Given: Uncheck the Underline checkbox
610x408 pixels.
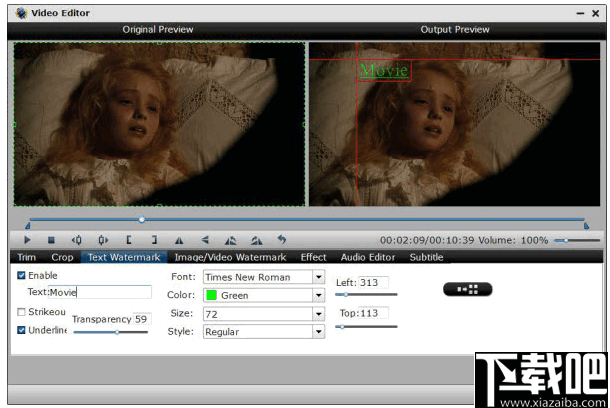Looking at the screenshot, I should click(x=21, y=330).
